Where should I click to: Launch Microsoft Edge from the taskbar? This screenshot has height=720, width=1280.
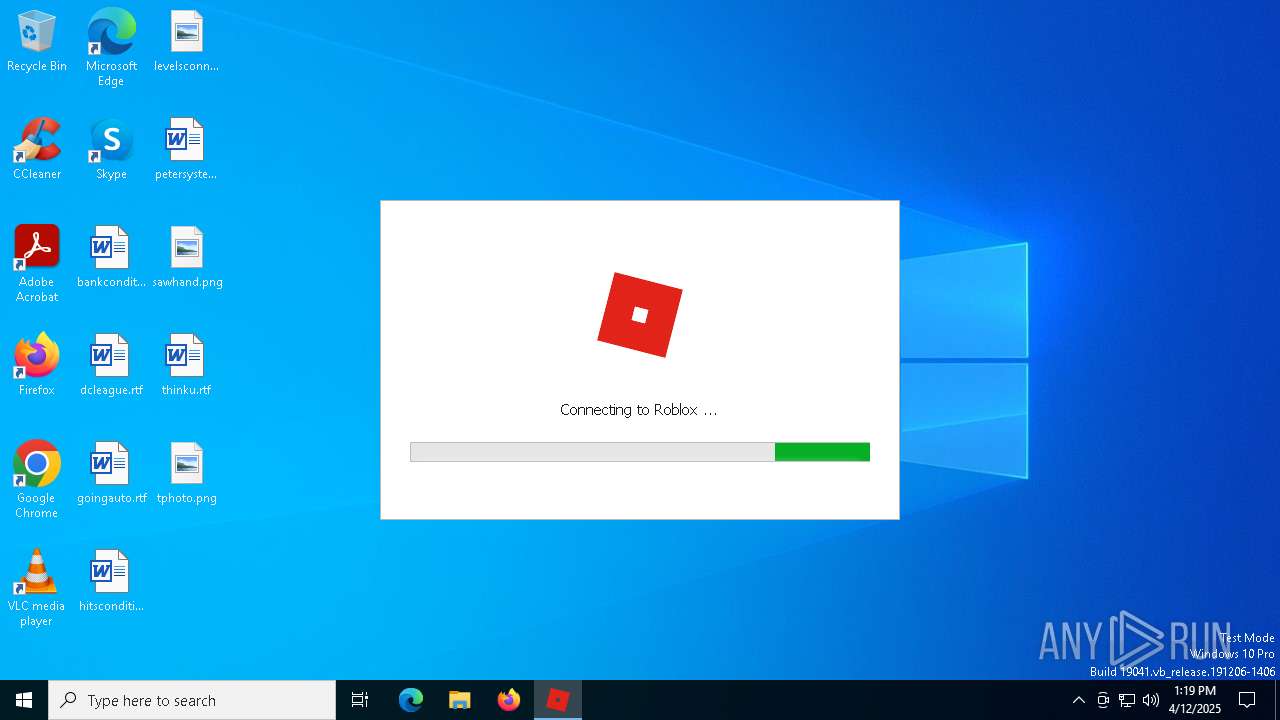(x=411, y=700)
